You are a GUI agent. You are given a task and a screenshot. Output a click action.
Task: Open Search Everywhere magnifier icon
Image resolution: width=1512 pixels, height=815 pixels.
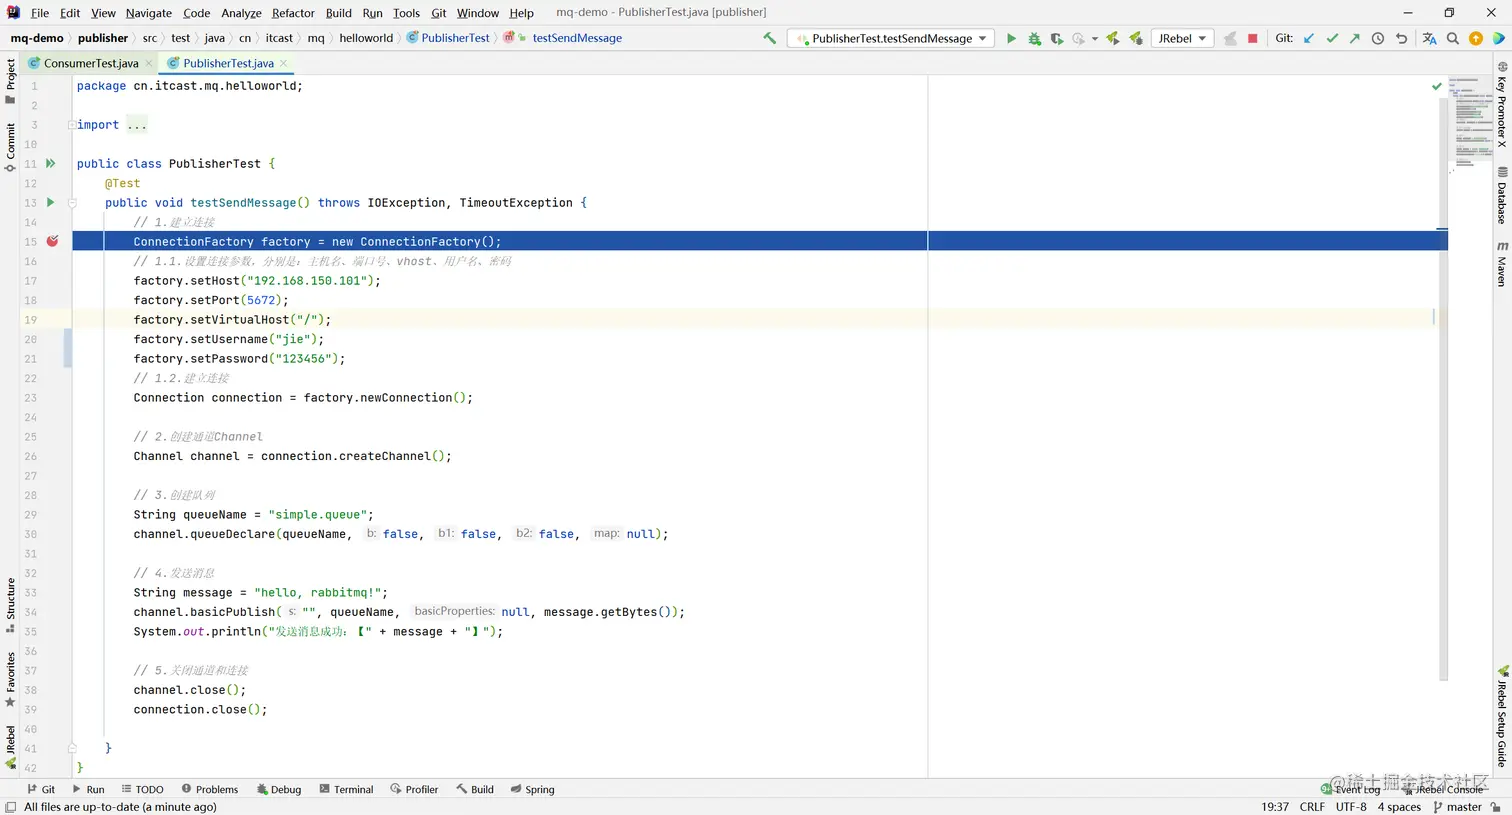pyautogui.click(x=1453, y=38)
